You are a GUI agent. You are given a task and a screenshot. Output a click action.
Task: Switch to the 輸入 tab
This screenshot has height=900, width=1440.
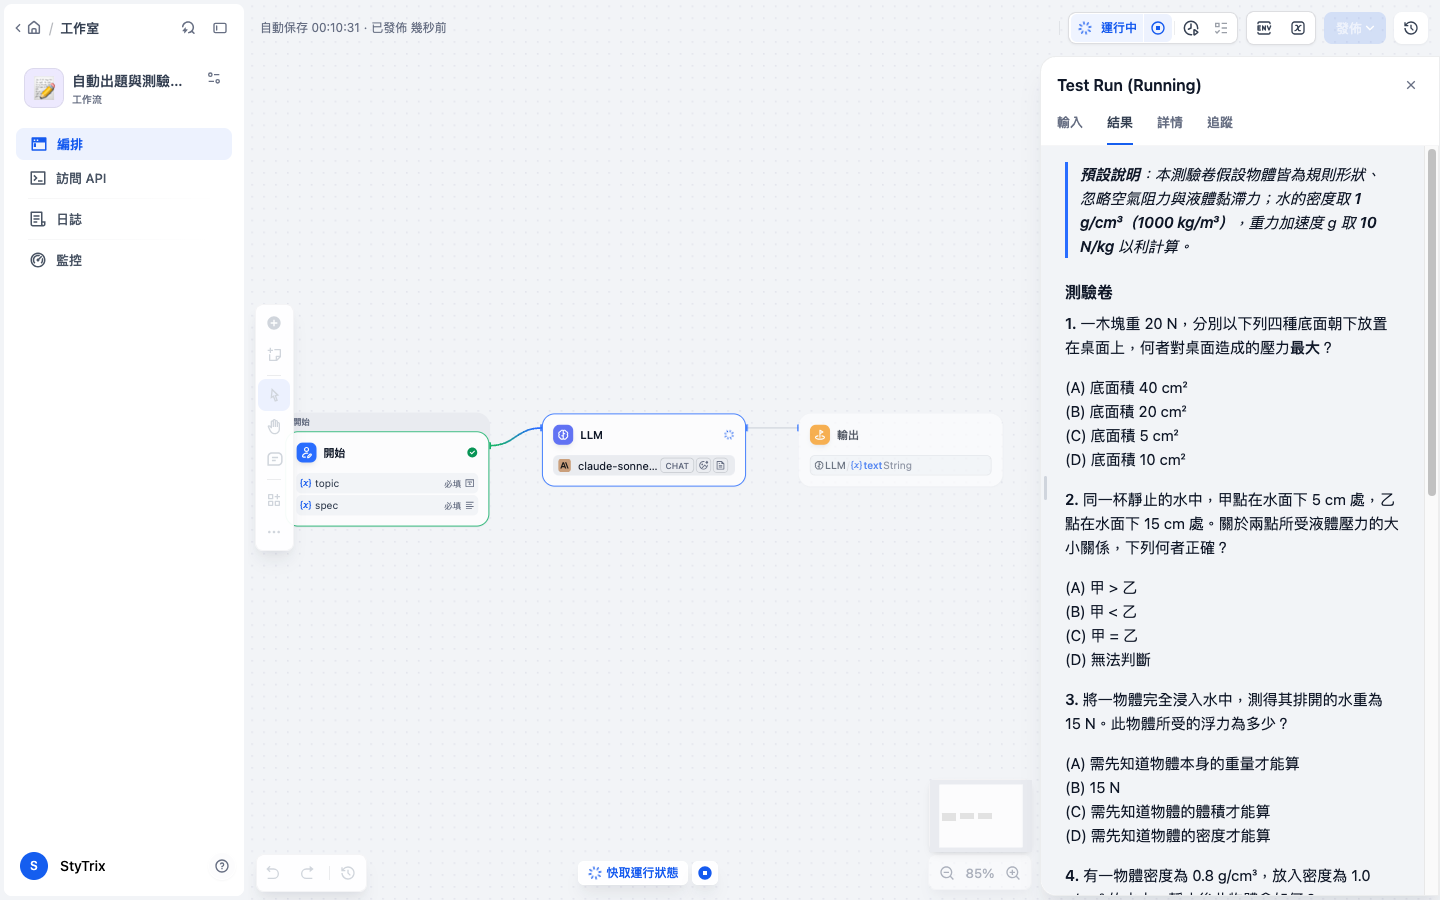pyautogui.click(x=1070, y=122)
